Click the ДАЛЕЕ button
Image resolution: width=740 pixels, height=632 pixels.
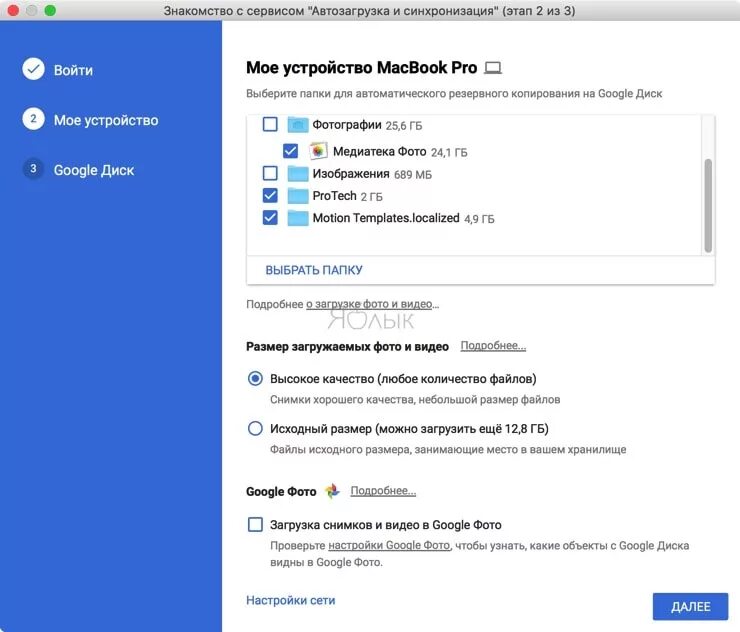(x=690, y=607)
